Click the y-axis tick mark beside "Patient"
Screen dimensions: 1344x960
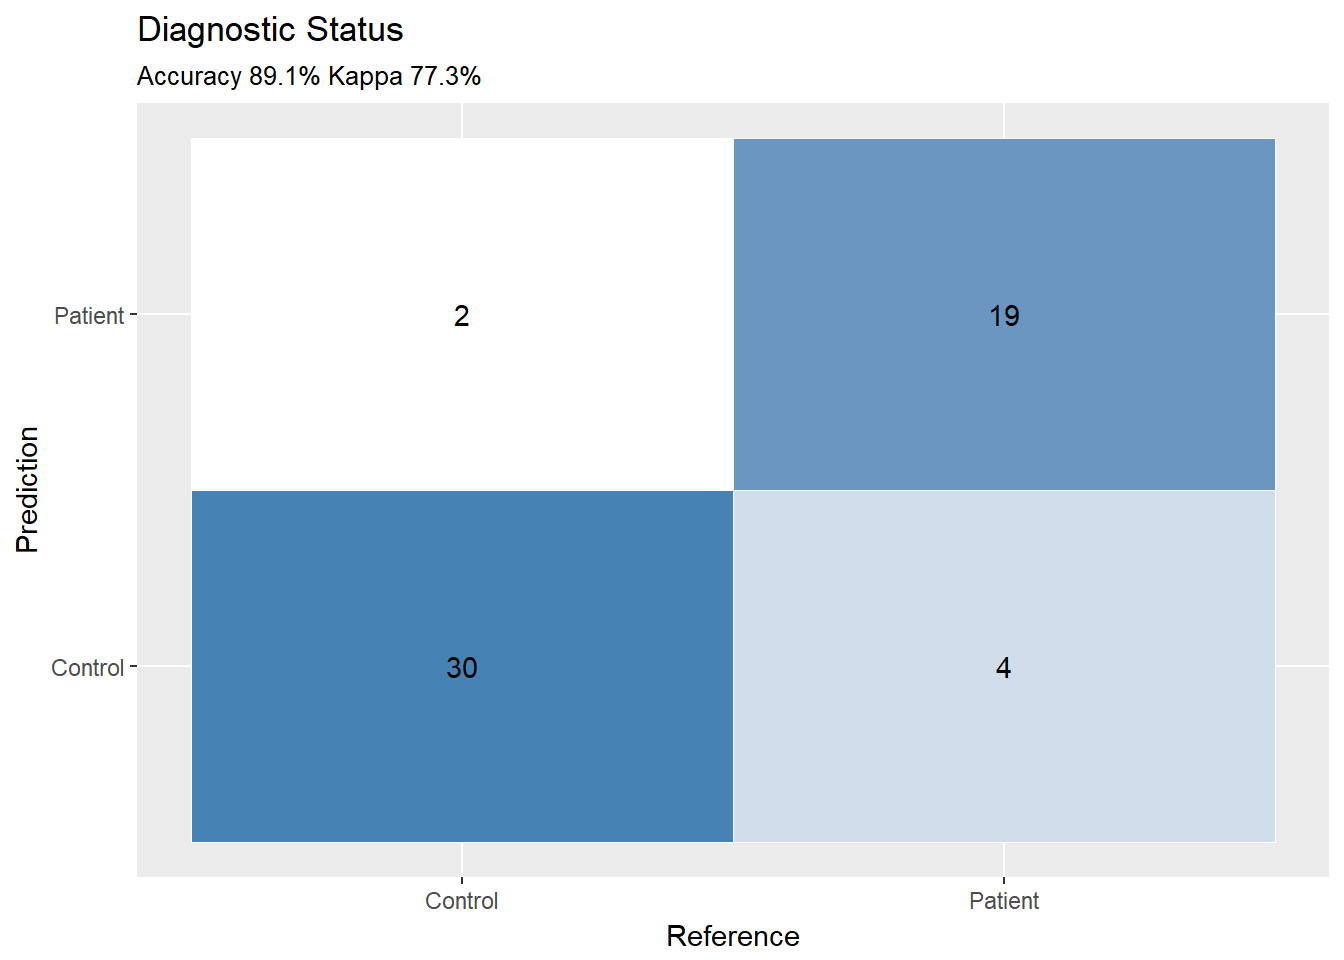click(133, 315)
